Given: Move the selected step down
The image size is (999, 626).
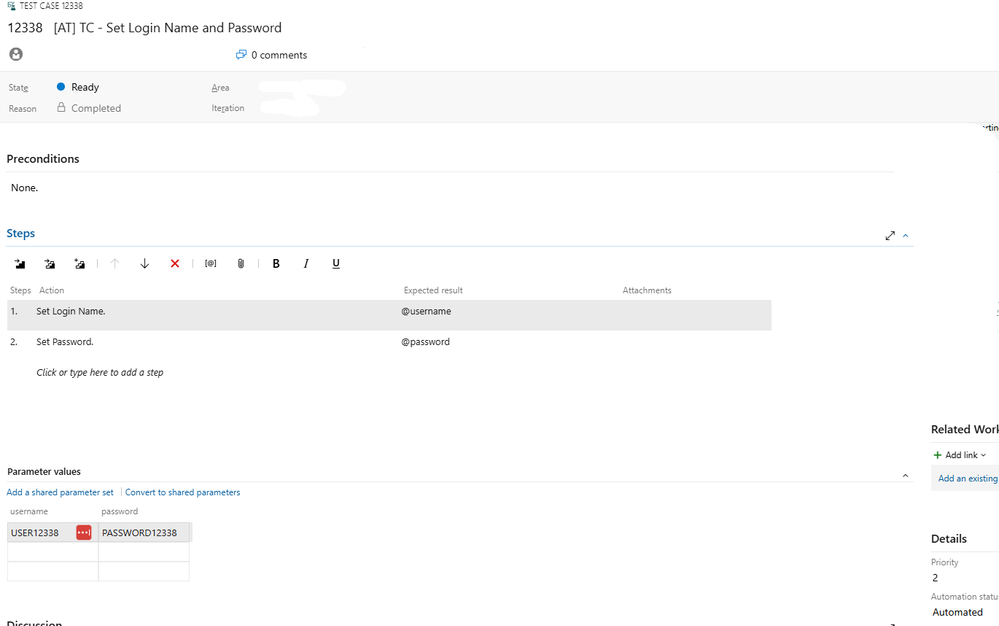Looking at the screenshot, I should click(145, 264).
